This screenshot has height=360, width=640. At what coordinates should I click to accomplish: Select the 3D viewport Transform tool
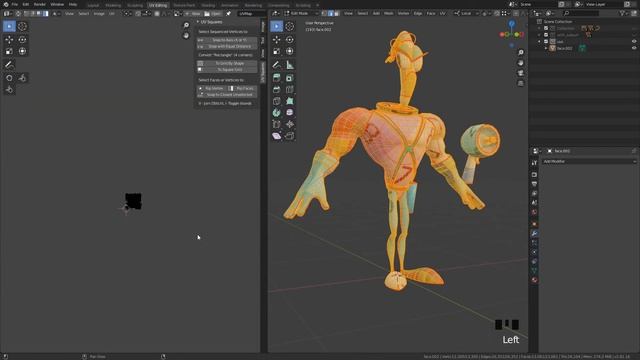tap(289, 51)
